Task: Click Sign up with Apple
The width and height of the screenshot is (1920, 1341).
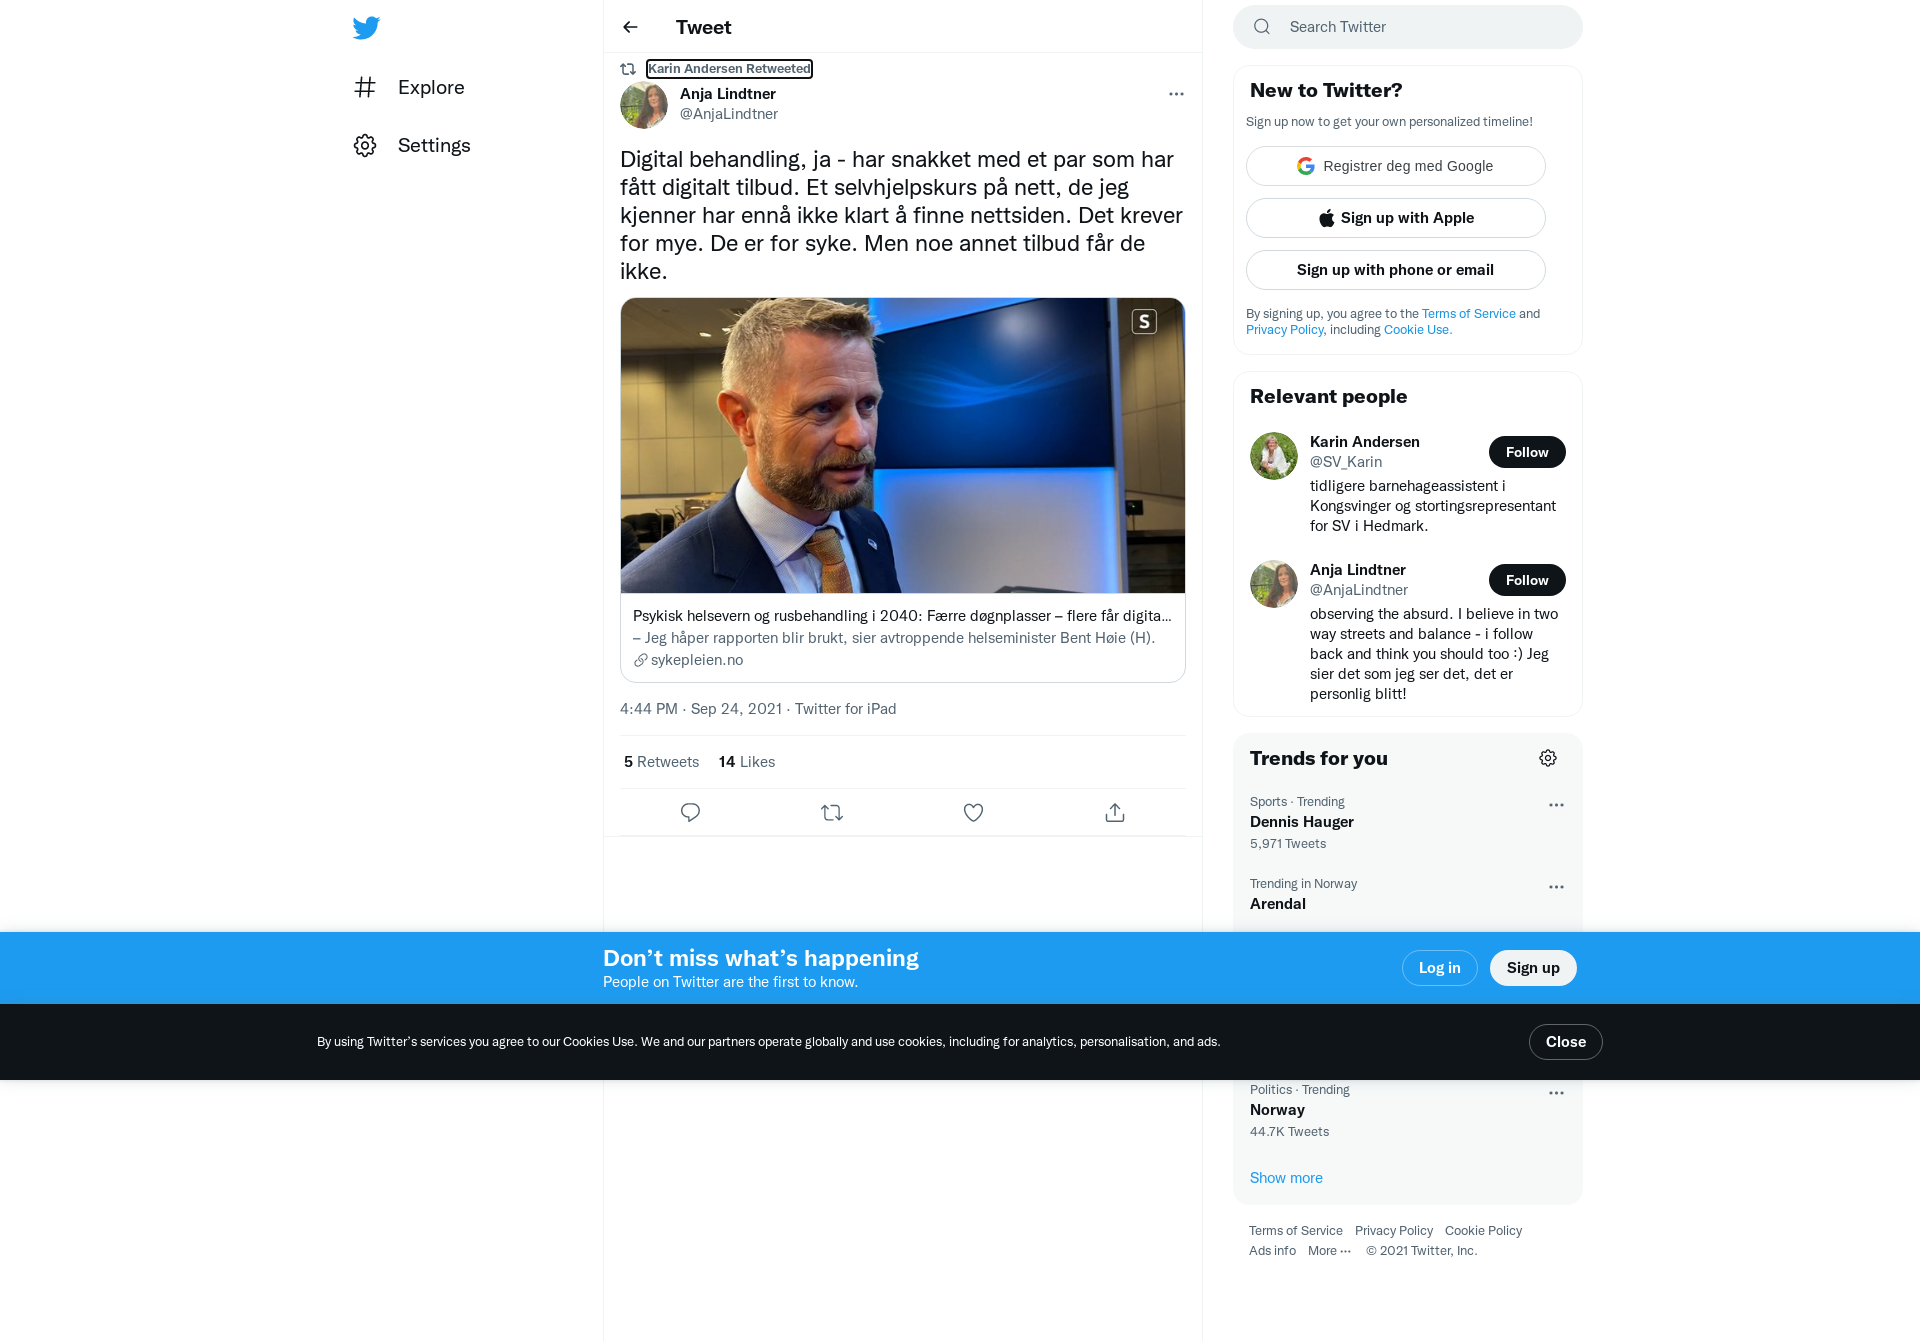Action: (1396, 218)
